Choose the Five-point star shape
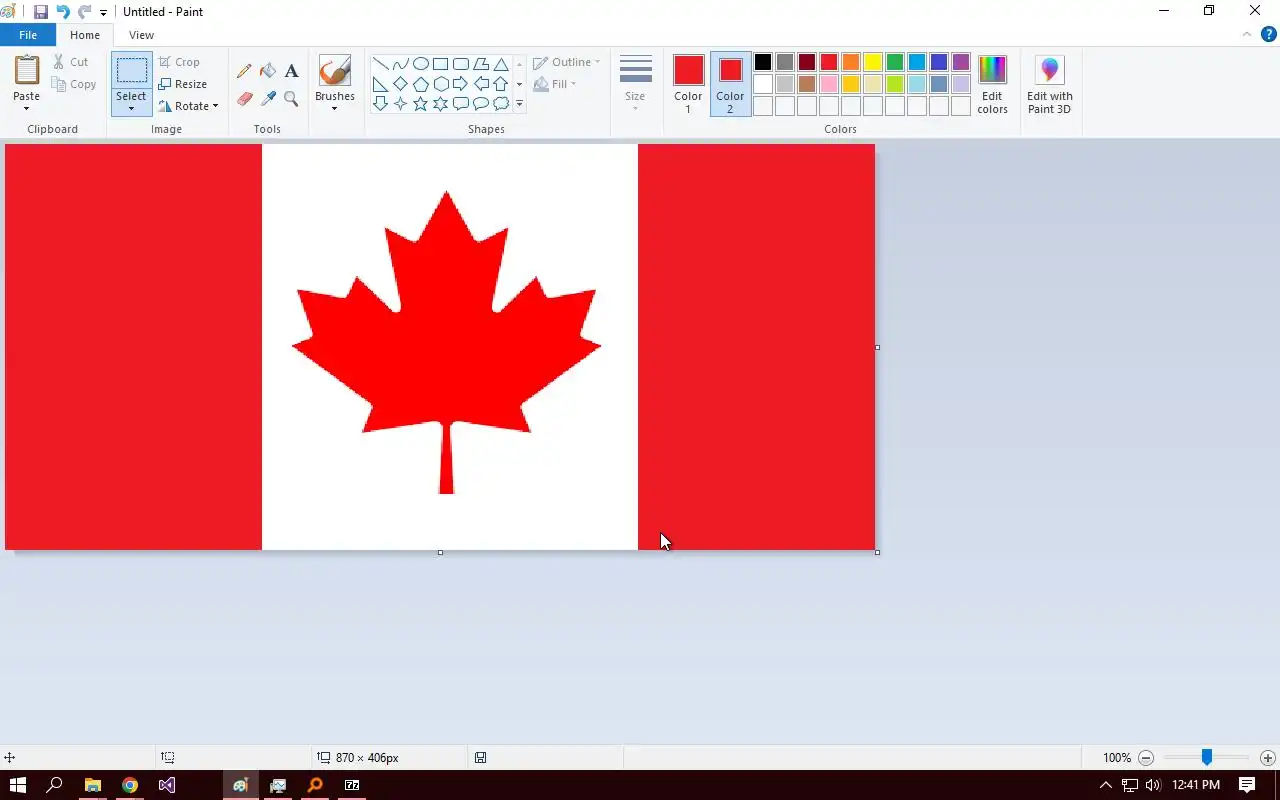Screen dimensions: 1280x800 (421, 104)
